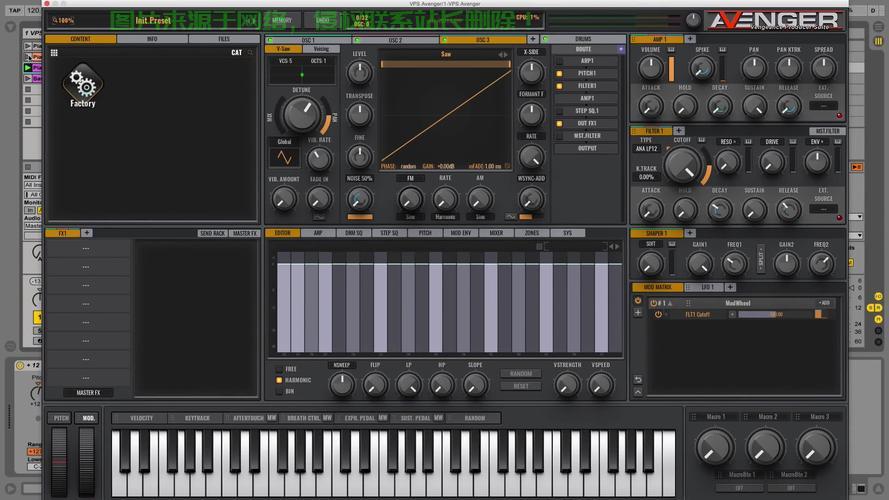Switch to the MIXER tab
889x500 pixels.
click(x=496, y=233)
